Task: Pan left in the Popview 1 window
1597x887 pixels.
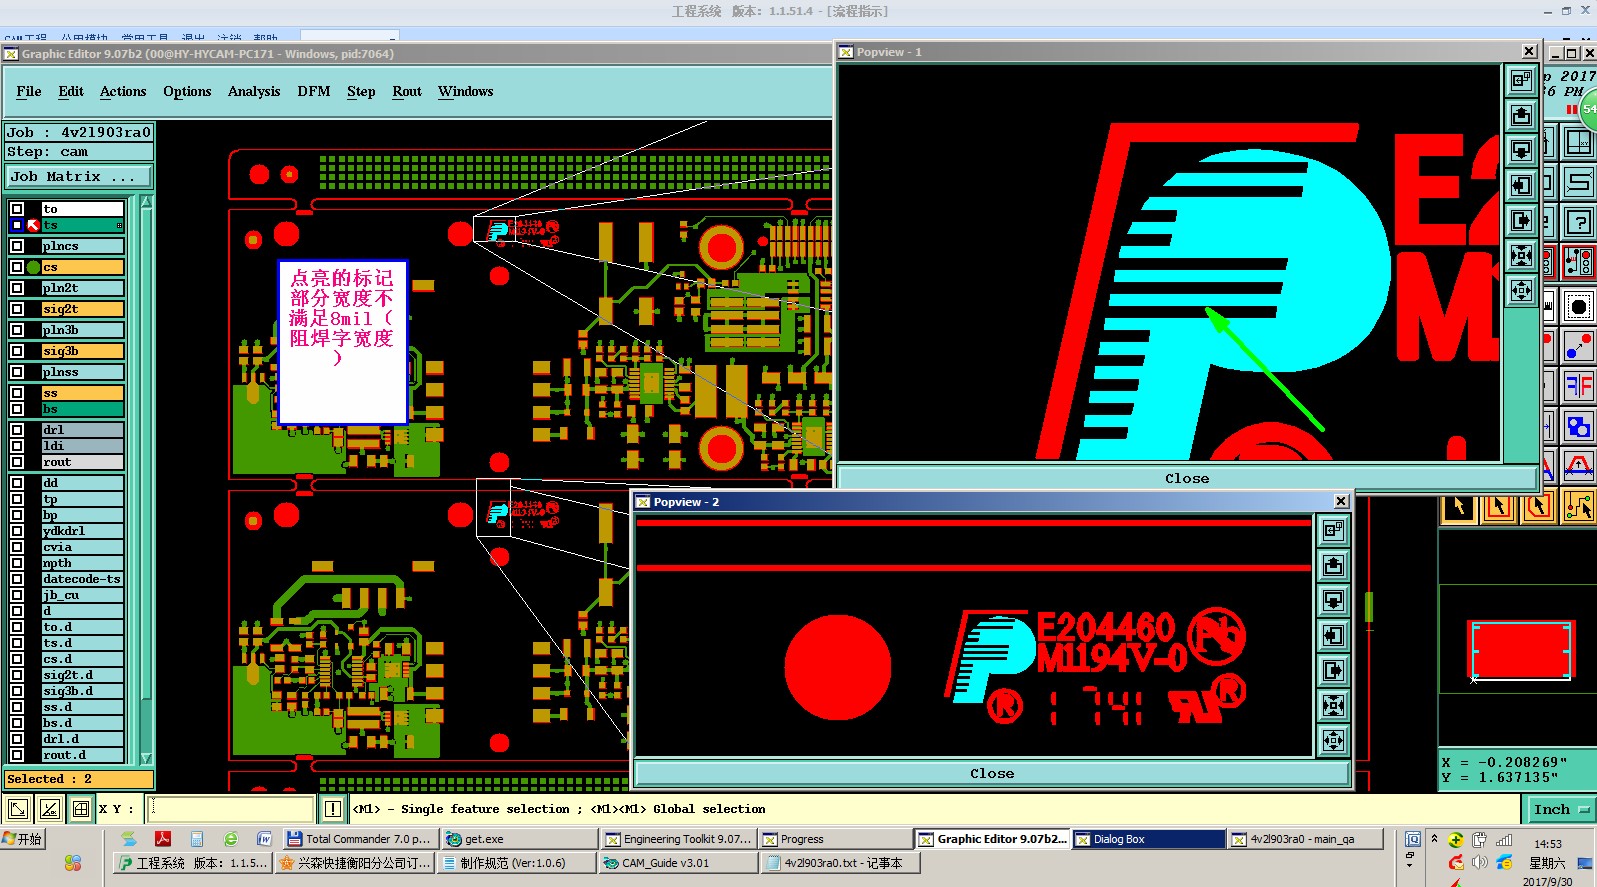Action: coord(1521,185)
